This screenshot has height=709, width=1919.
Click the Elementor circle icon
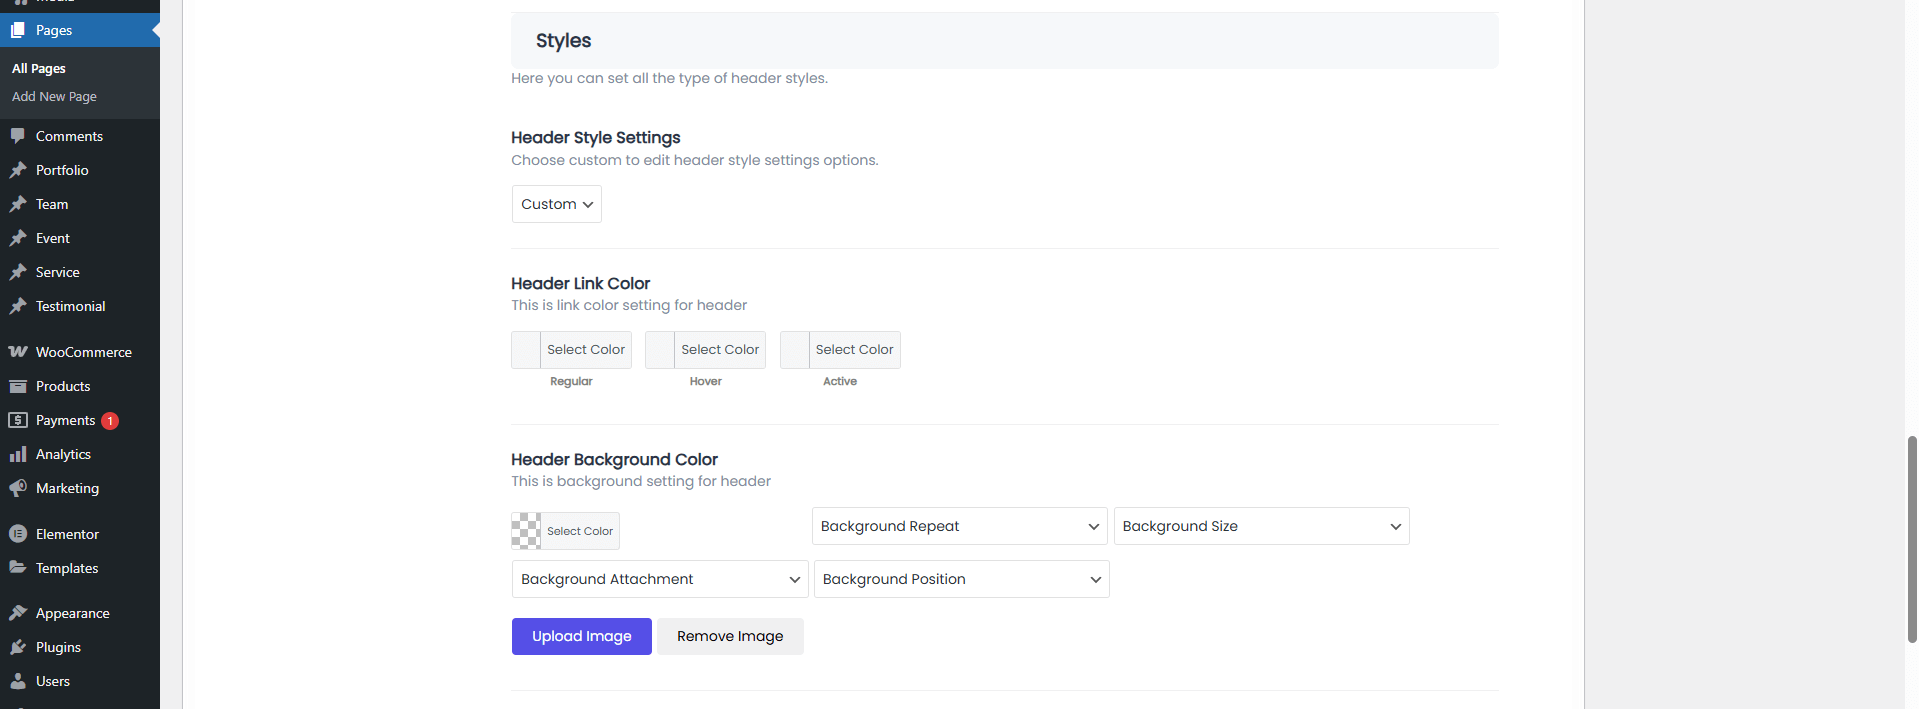(18, 534)
